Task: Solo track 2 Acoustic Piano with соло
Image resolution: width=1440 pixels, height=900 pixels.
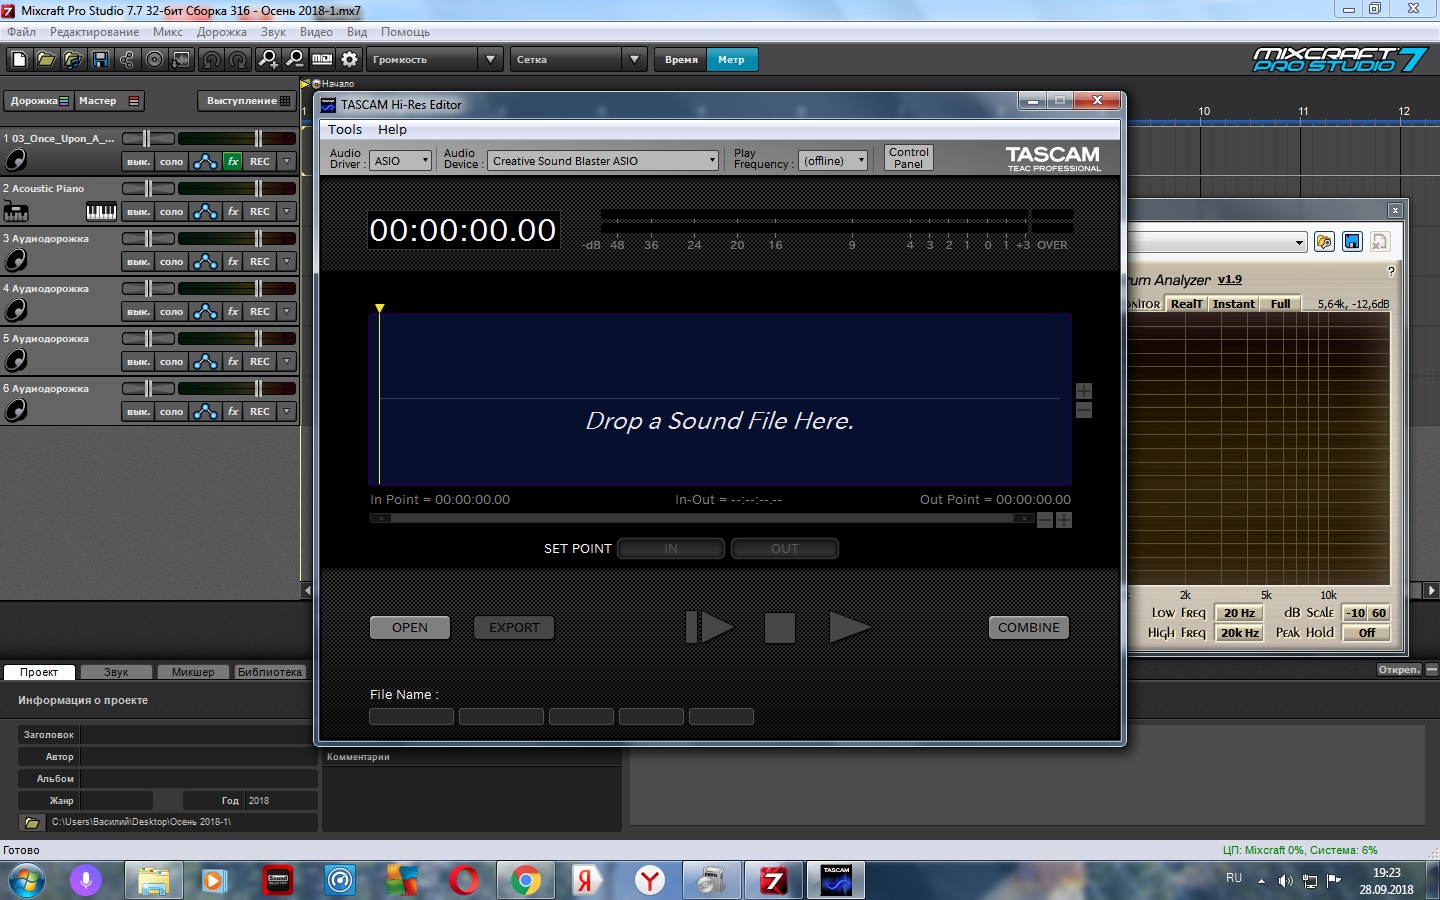Action: (x=172, y=211)
